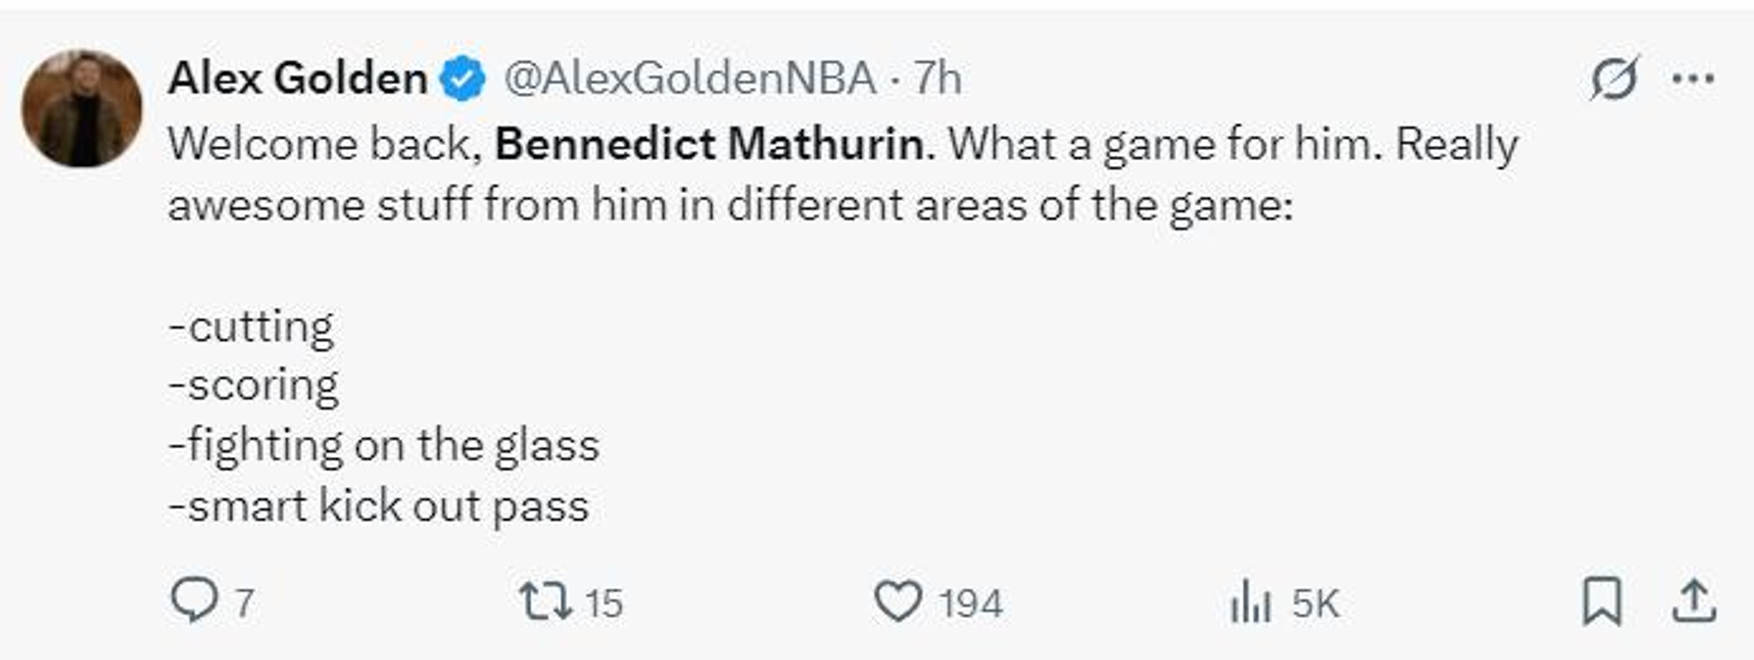
Task: Open the three-dot More options menu
Action: coord(1693,78)
